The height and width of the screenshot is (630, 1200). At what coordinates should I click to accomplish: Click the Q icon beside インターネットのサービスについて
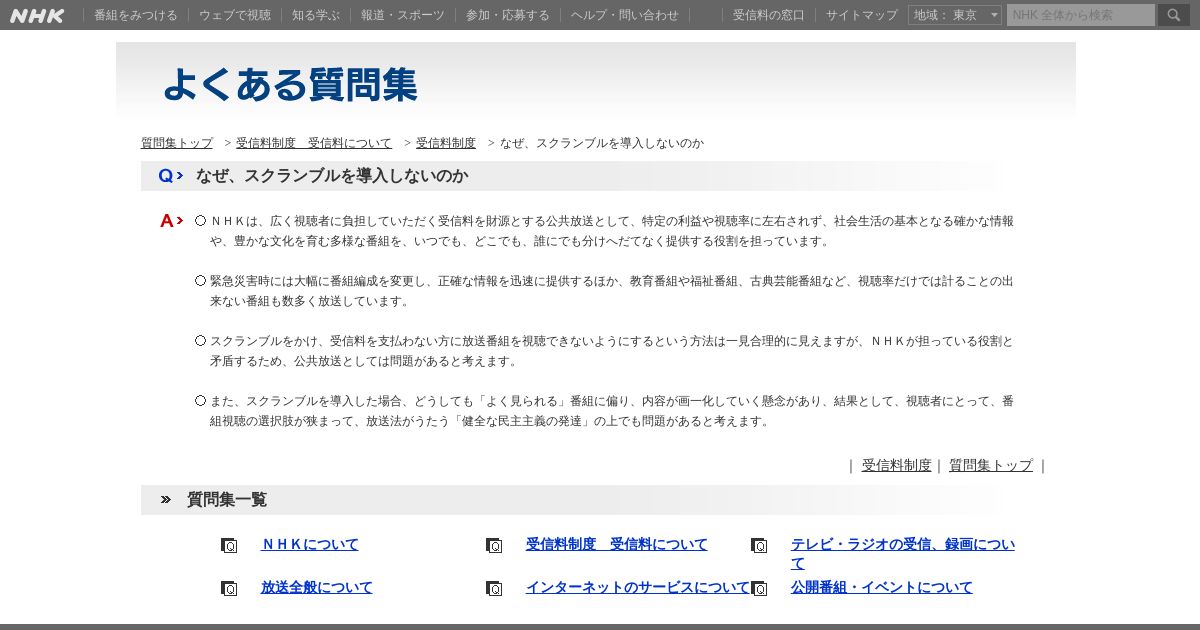click(494, 588)
